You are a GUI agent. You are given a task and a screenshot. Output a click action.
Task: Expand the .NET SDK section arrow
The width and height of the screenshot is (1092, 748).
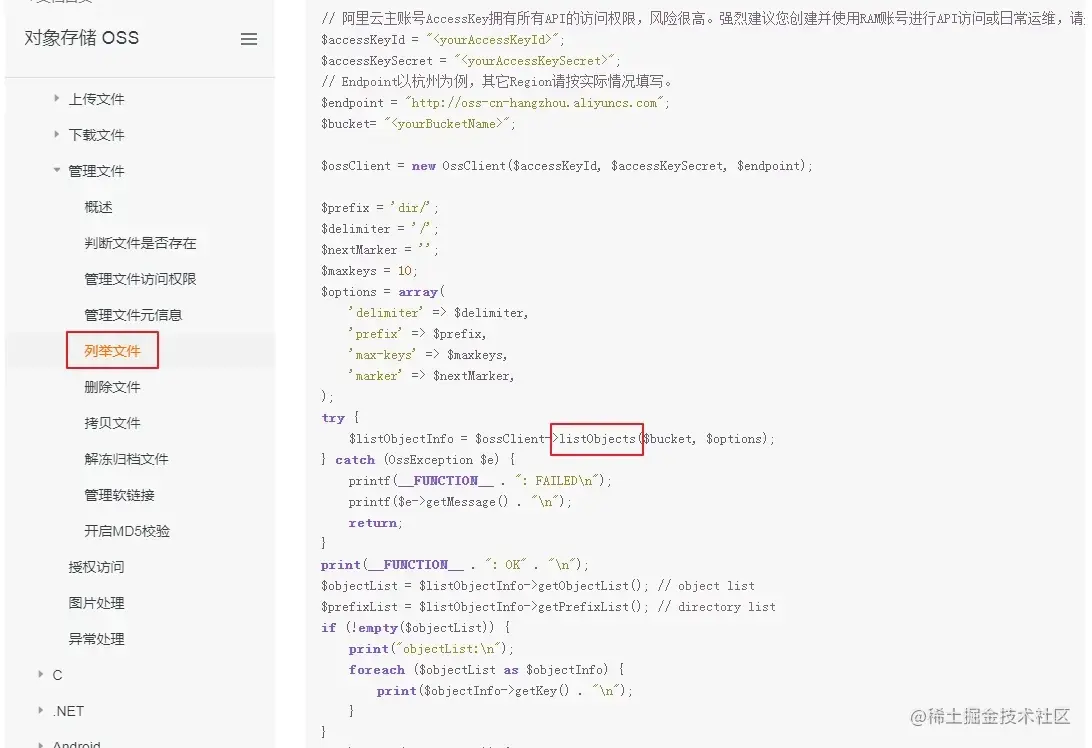(40, 710)
